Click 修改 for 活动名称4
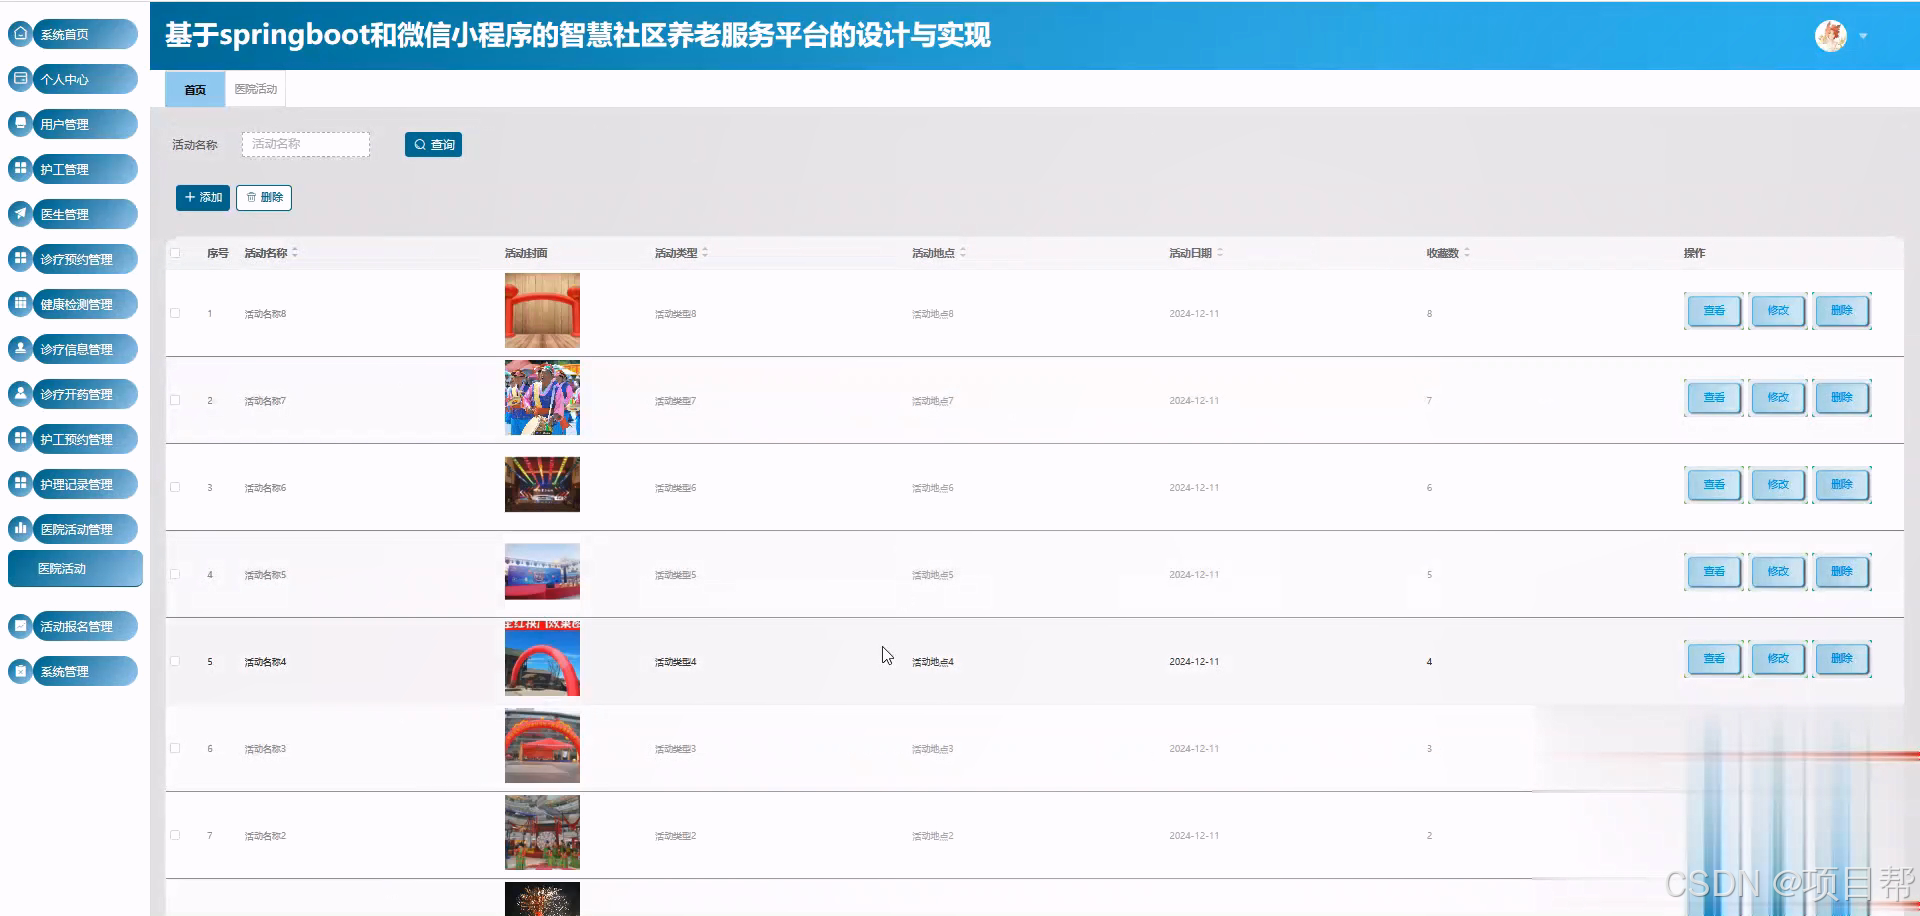This screenshot has height=916, width=1920. pyautogui.click(x=1778, y=659)
